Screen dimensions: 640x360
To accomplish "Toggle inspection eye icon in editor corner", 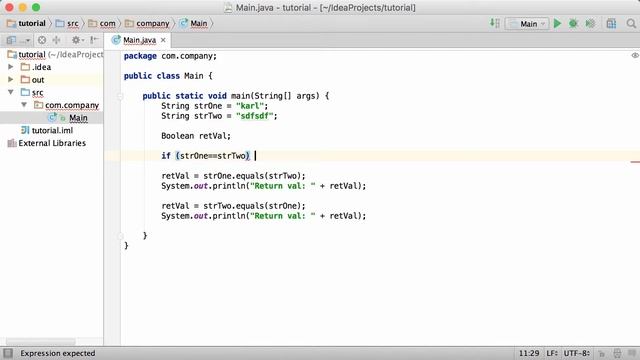I will (x=635, y=55).
